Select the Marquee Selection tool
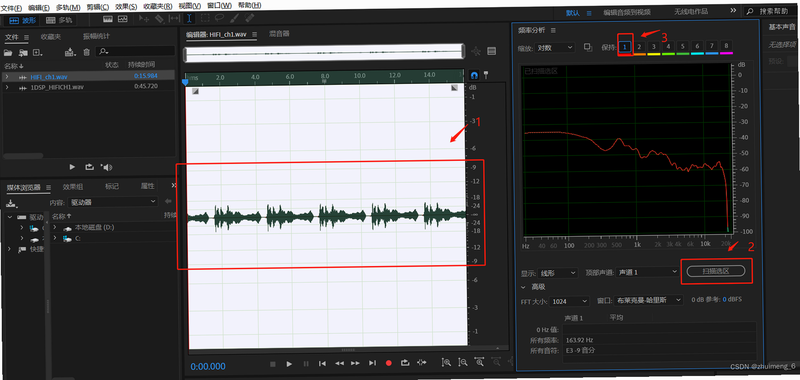800x380 pixels. coord(205,18)
